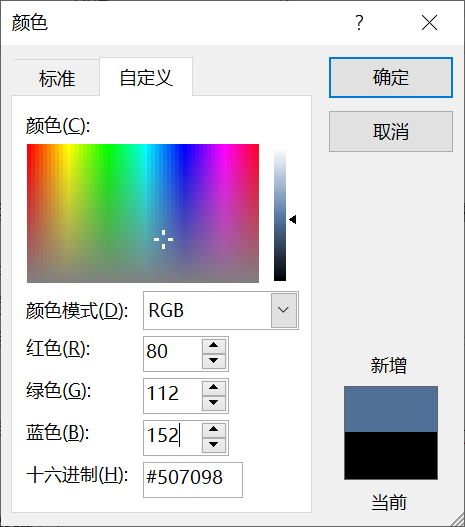Image resolution: width=465 pixels, height=527 pixels.
Task: Pick a color at the crosshair in the spectrum
Action: pyautogui.click(x=164, y=239)
